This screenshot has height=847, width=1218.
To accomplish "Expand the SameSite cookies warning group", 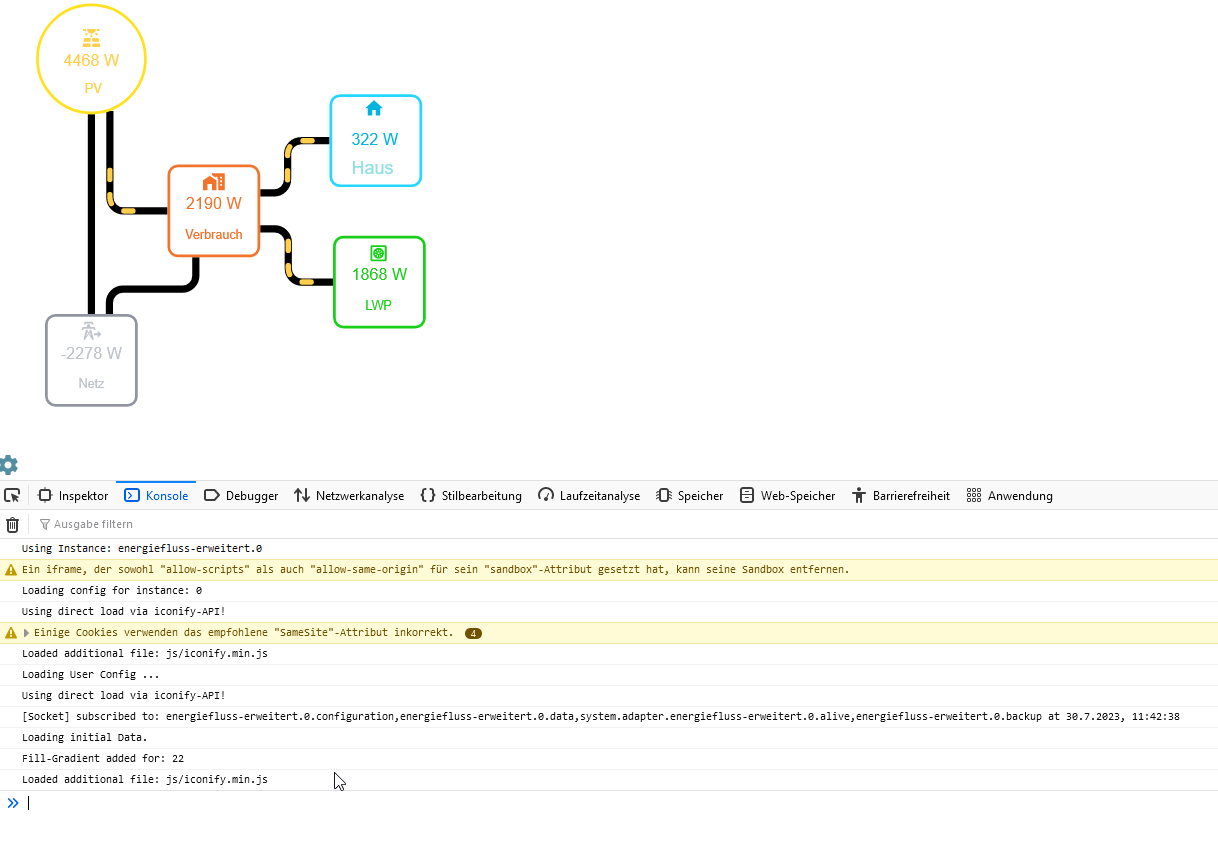I will pyautogui.click(x=27, y=632).
